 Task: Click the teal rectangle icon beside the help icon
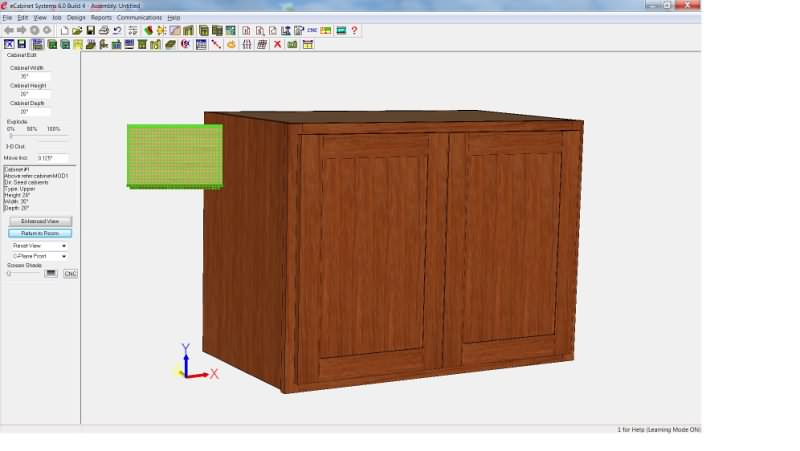point(341,31)
